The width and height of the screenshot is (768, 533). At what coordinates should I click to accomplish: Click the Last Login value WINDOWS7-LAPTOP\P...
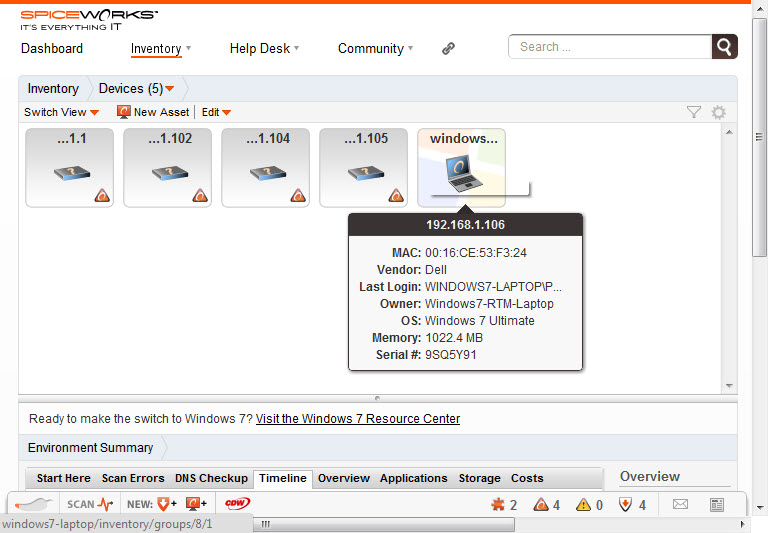(x=493, y=287)
